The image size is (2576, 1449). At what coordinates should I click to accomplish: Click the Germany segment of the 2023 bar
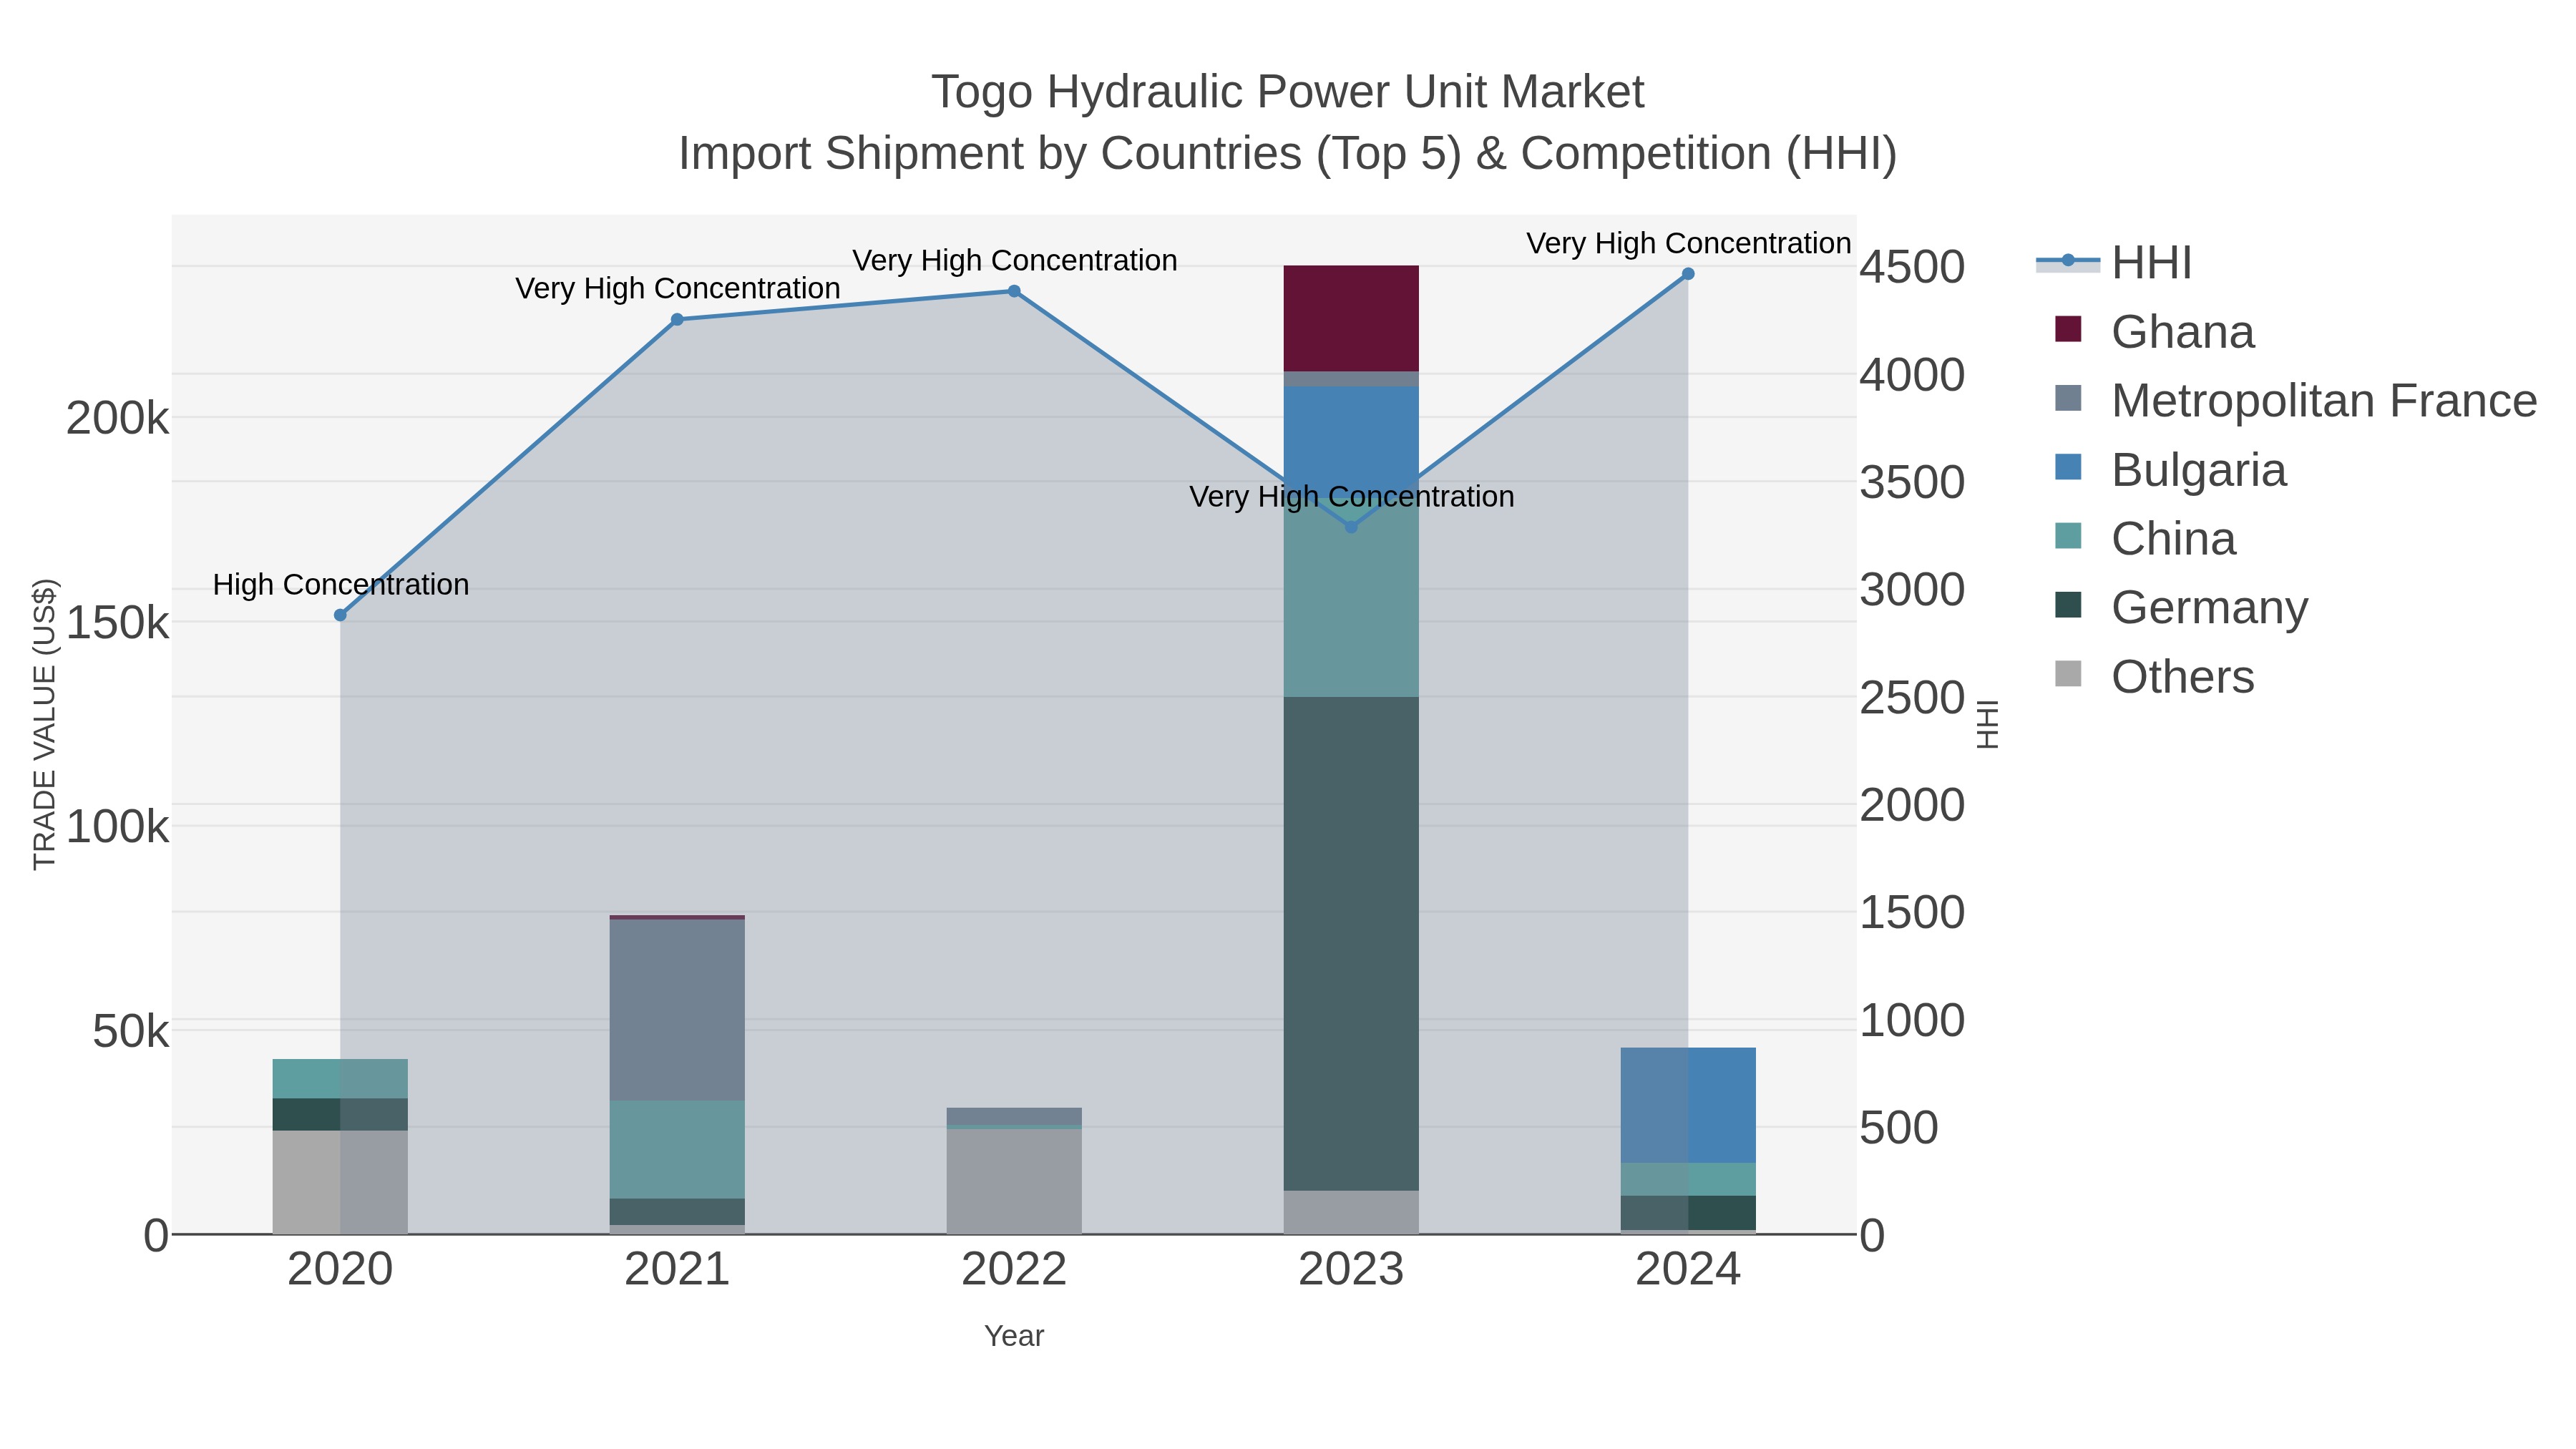(x=1351, y=944)
